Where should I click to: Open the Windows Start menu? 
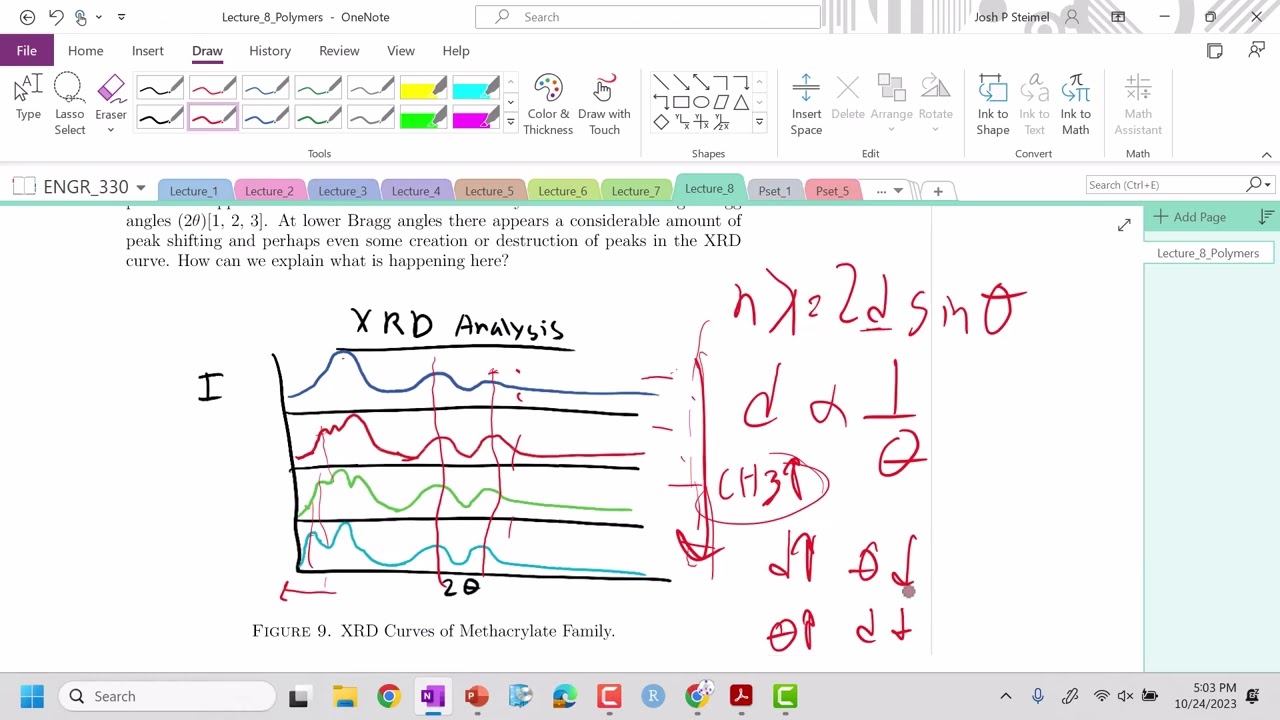tap(32, 696)
